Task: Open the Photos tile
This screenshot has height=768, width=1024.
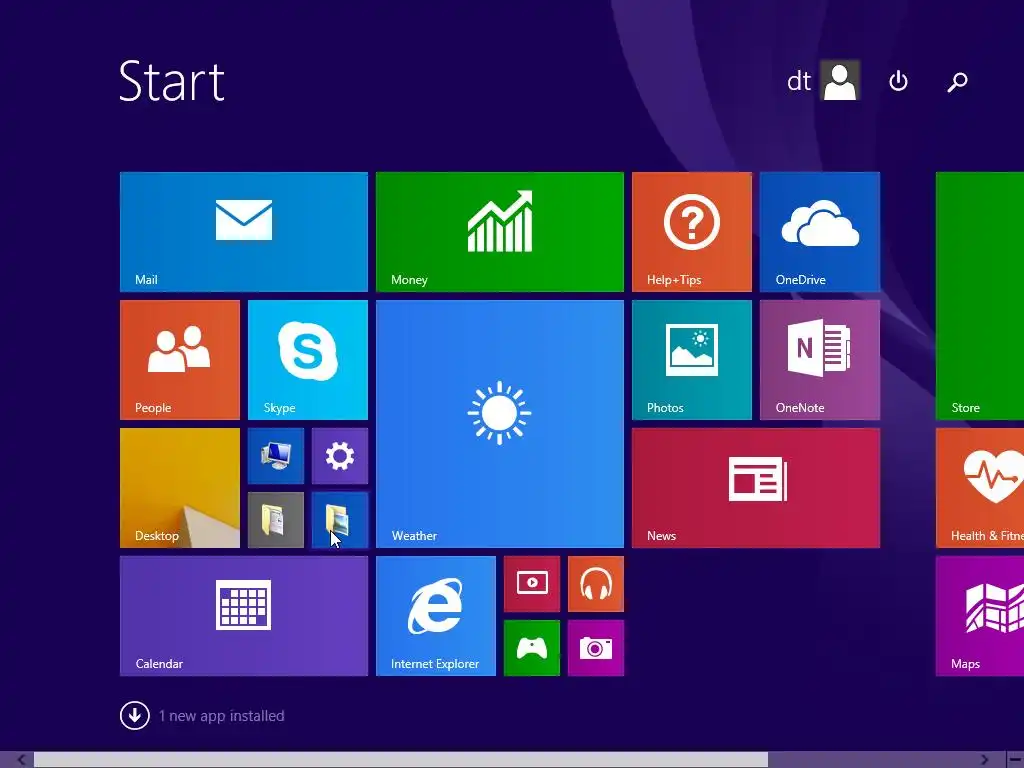Action: [692, 360]
